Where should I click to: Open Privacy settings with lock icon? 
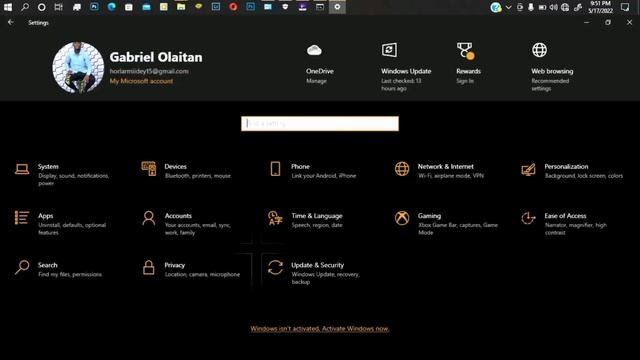pyautogui.click(x=192, y=269)
